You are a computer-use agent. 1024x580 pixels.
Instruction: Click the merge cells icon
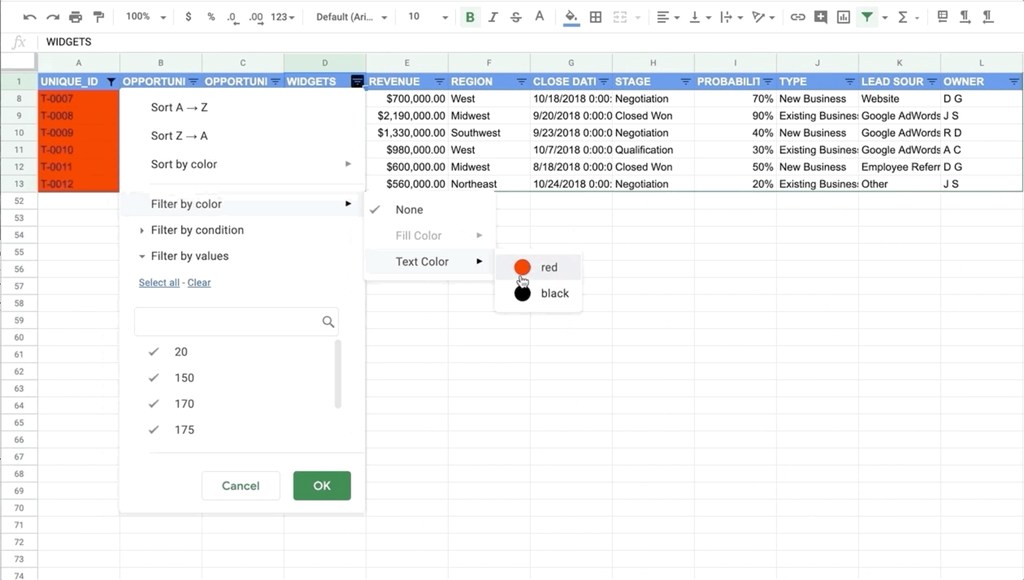(x=620, y=17)
